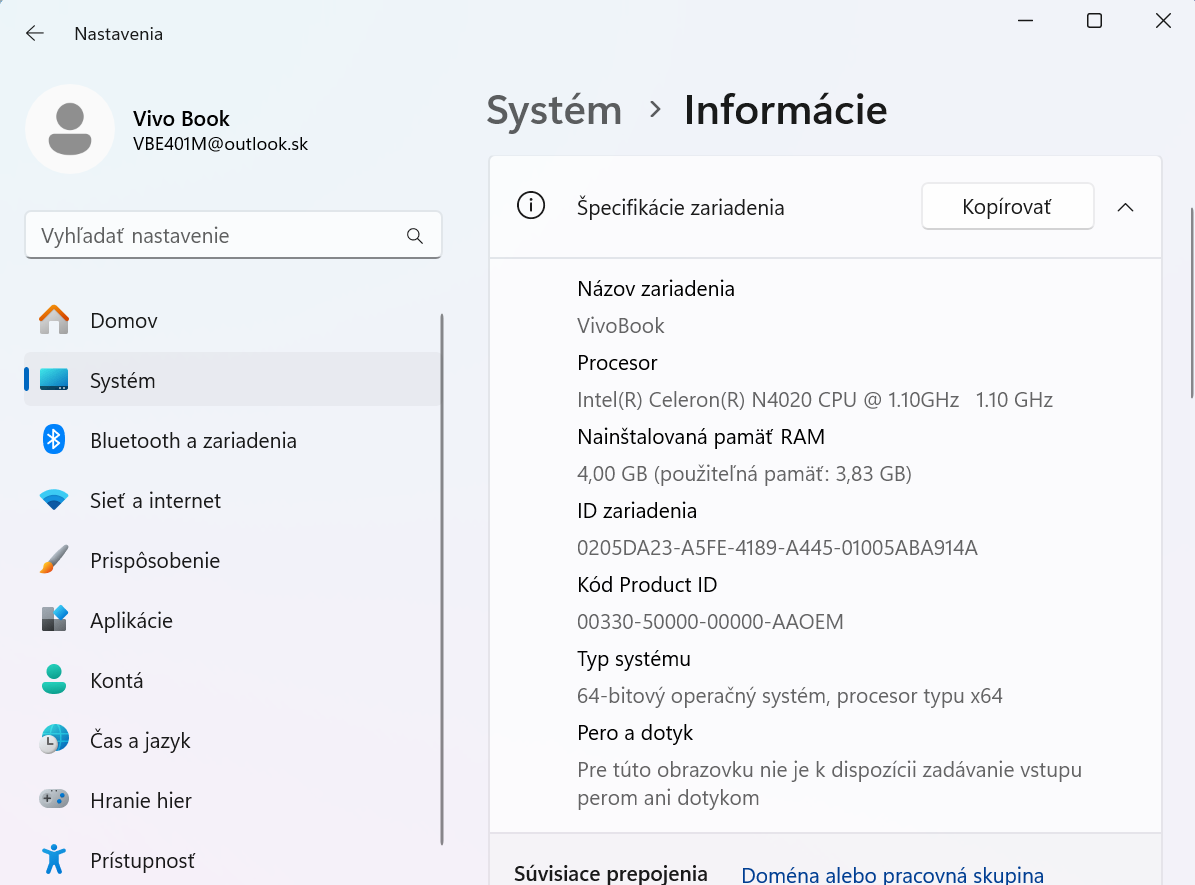Image resolution: width=1195 pixels, height=885 pixels.
Task: Click the search magnifier icon
Action: (x=414, y=235)
